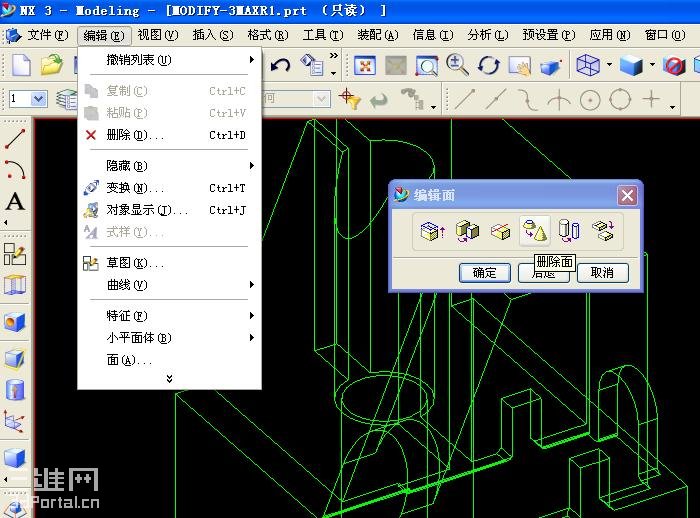Click the Pan hand icon

[520, 66]
